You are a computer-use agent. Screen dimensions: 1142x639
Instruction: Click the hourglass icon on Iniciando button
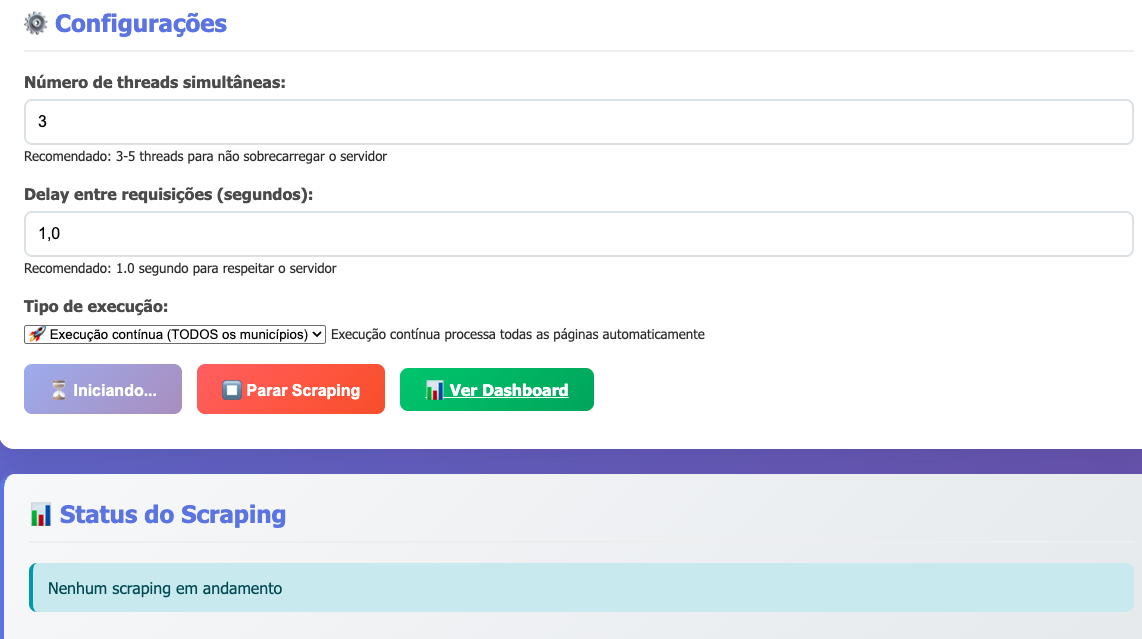point(59,391)
